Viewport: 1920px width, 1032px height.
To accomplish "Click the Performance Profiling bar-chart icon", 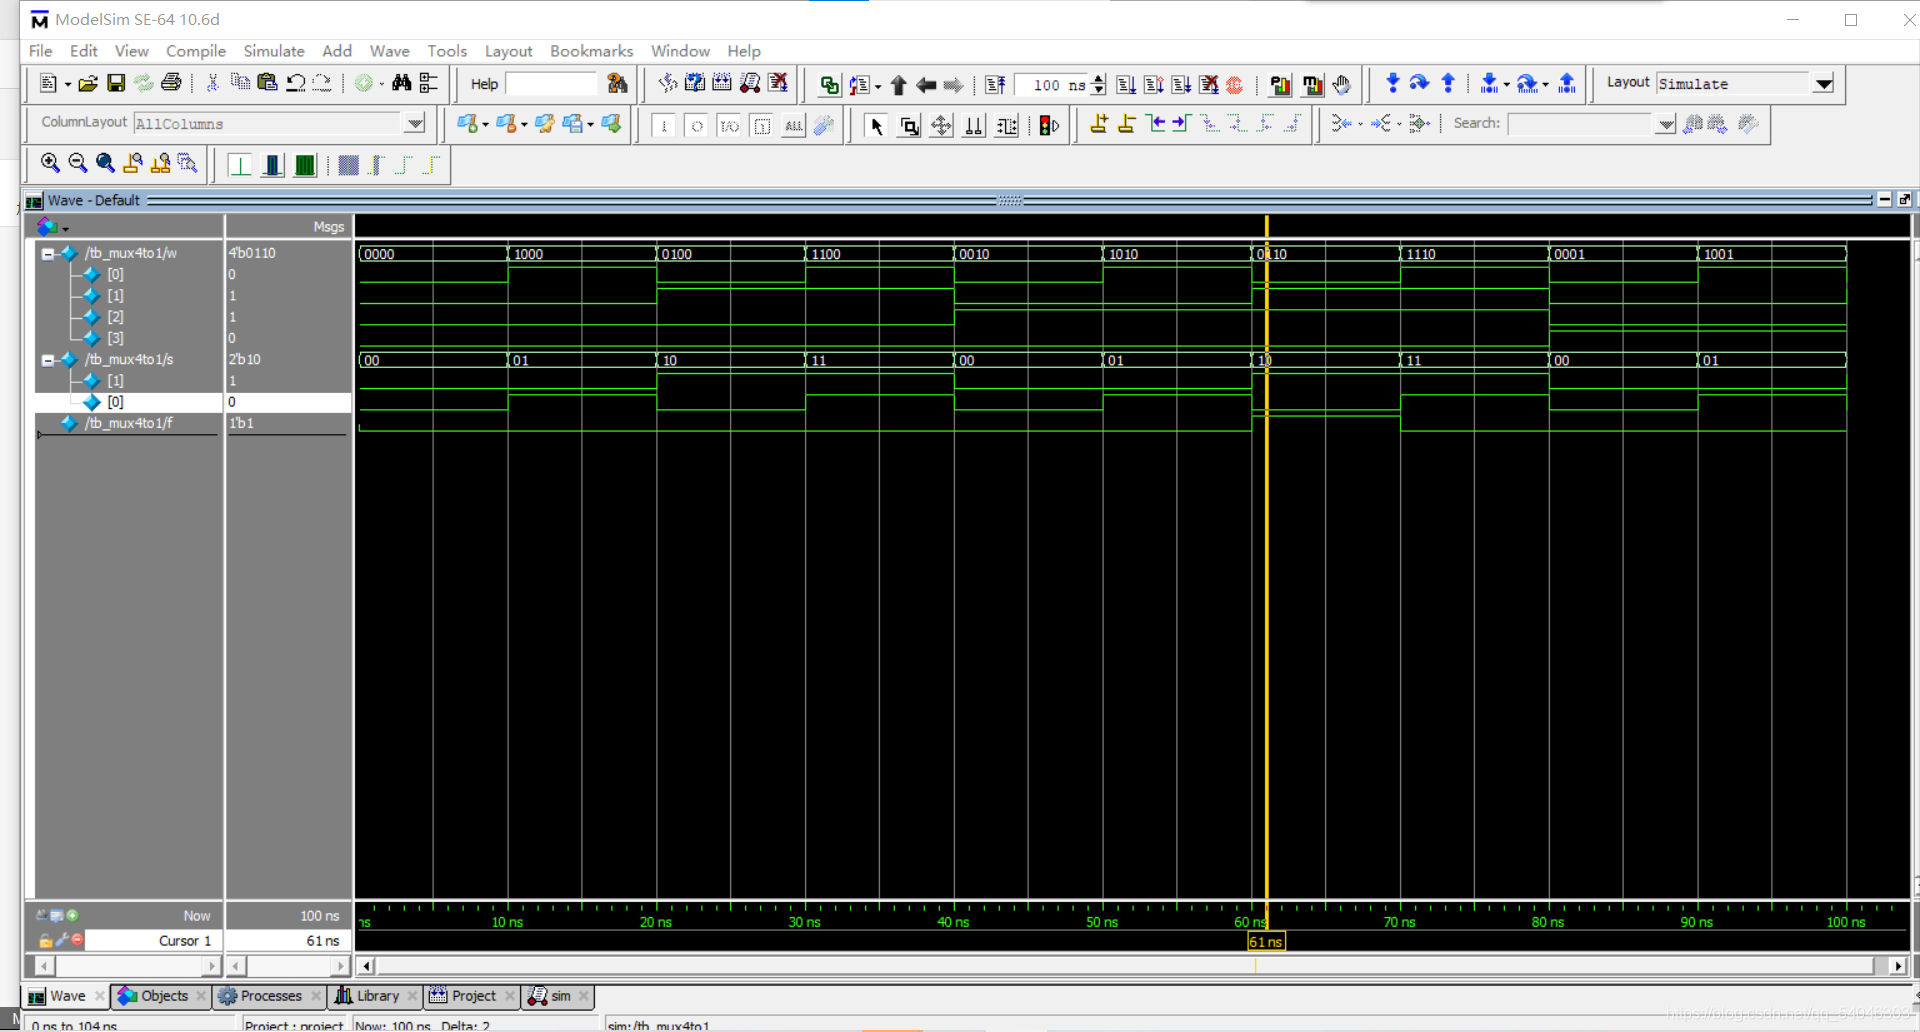I will [1280, 85].
